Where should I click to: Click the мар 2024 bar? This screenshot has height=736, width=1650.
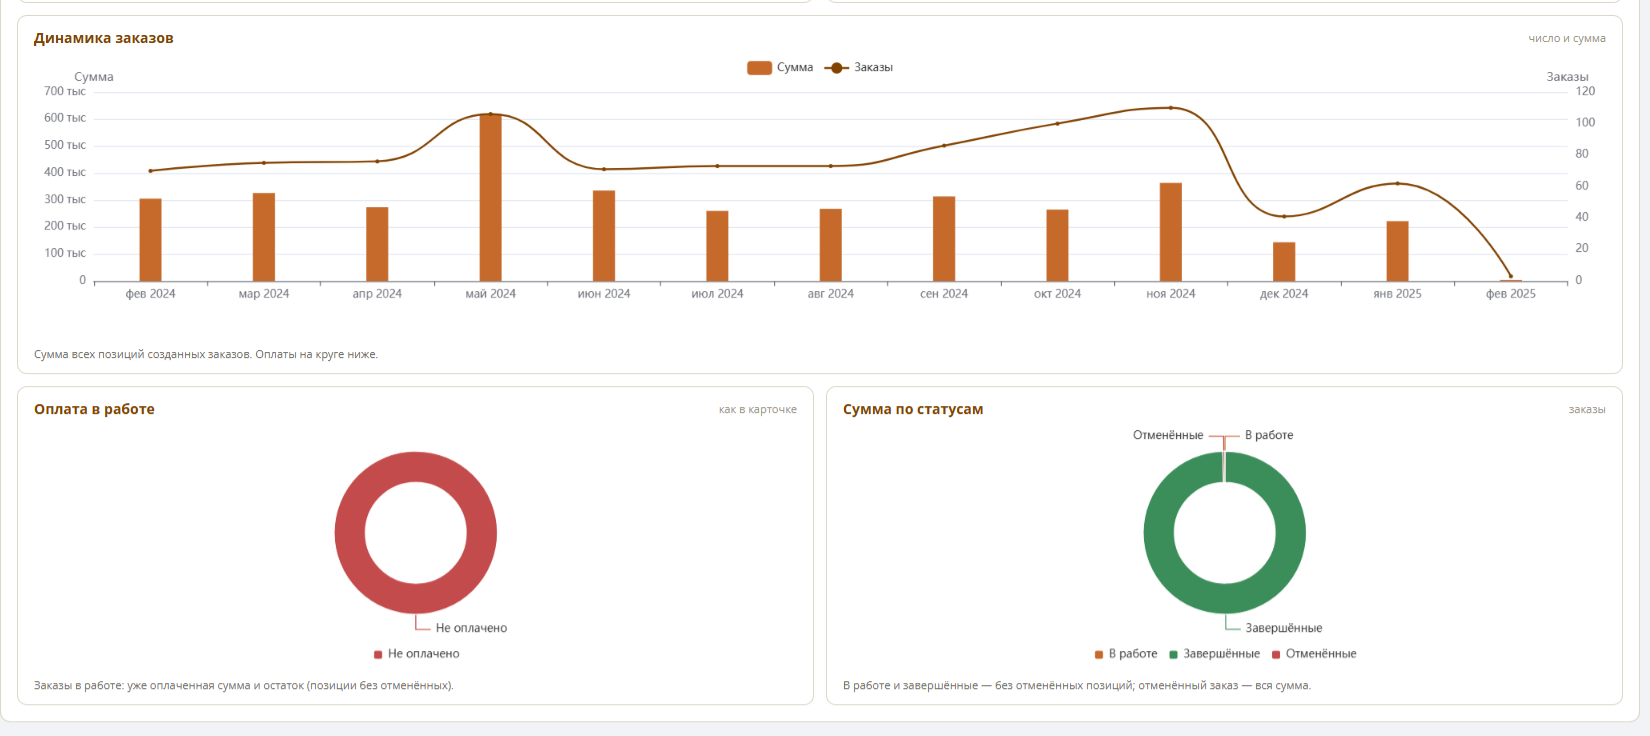tap(264, 237)
